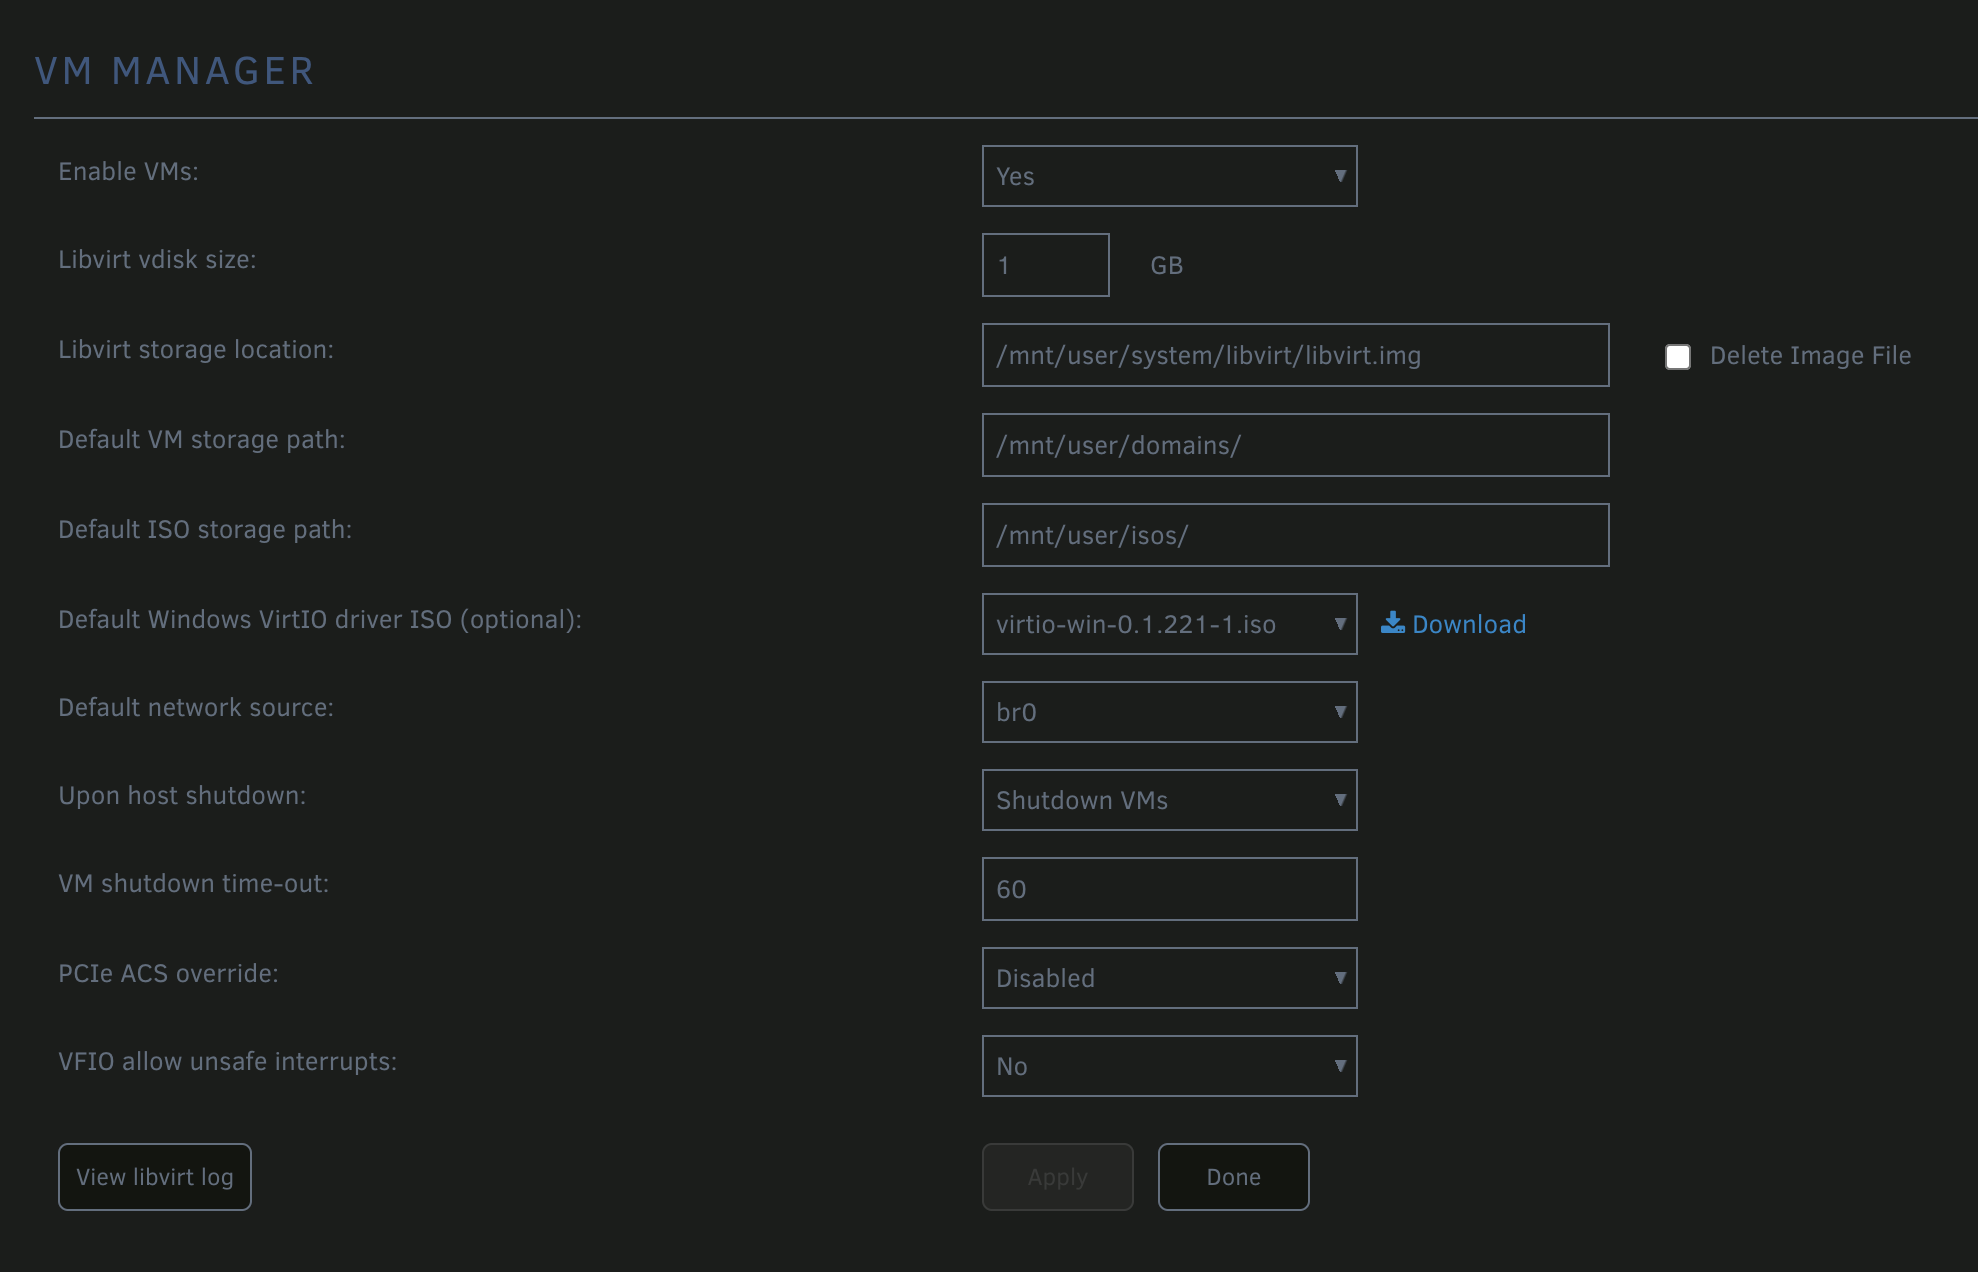Click the VM MANAGER heading
This screenshot has width=1978, height=1272.
point(175,71)
